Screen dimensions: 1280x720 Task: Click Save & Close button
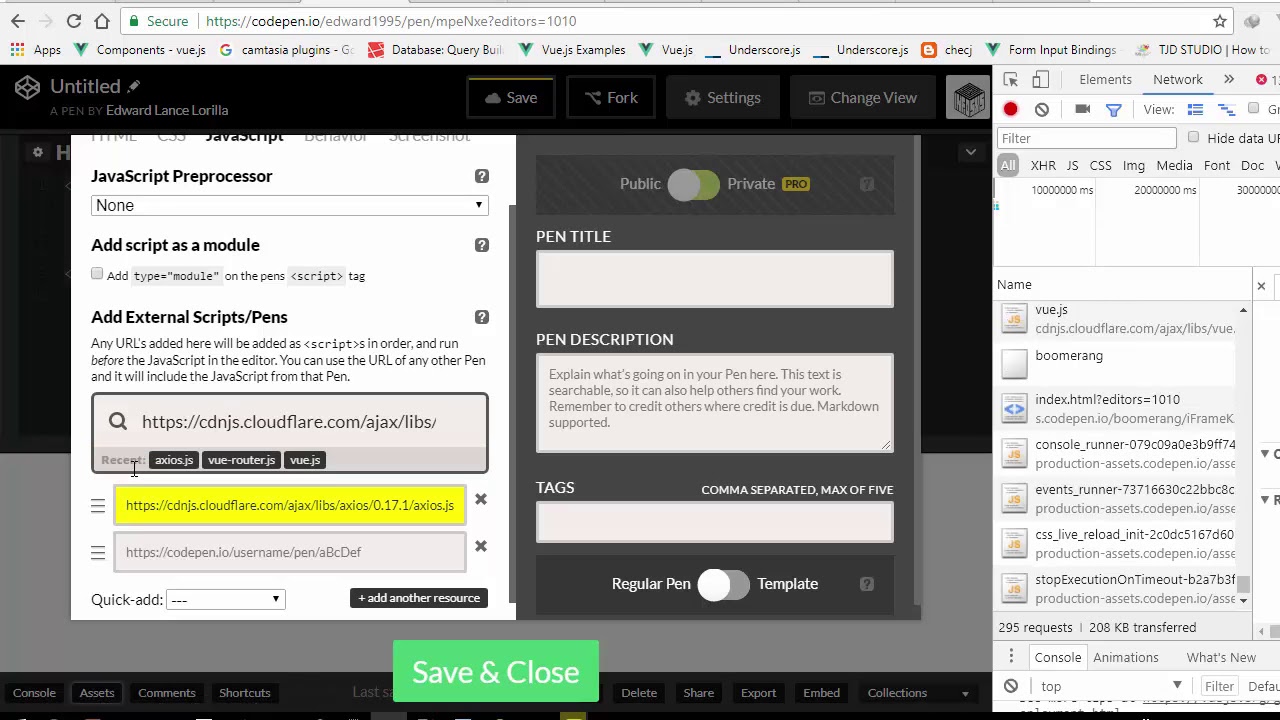click(496, 672)
